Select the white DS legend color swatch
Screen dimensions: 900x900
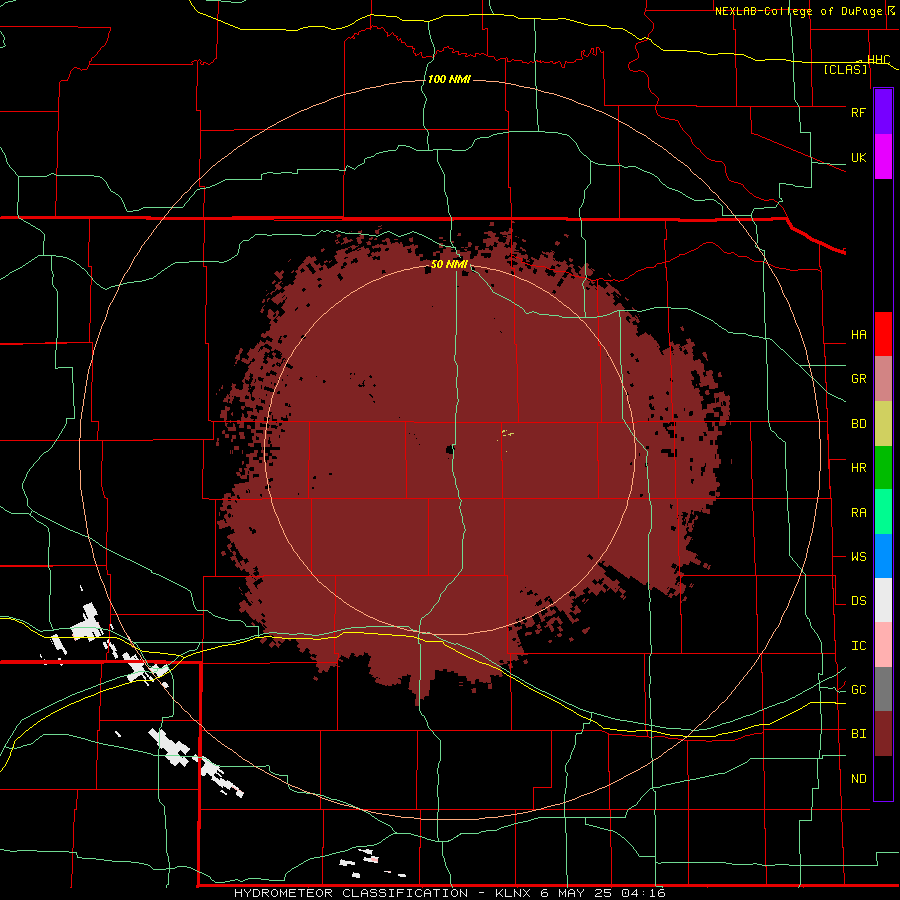883,600
